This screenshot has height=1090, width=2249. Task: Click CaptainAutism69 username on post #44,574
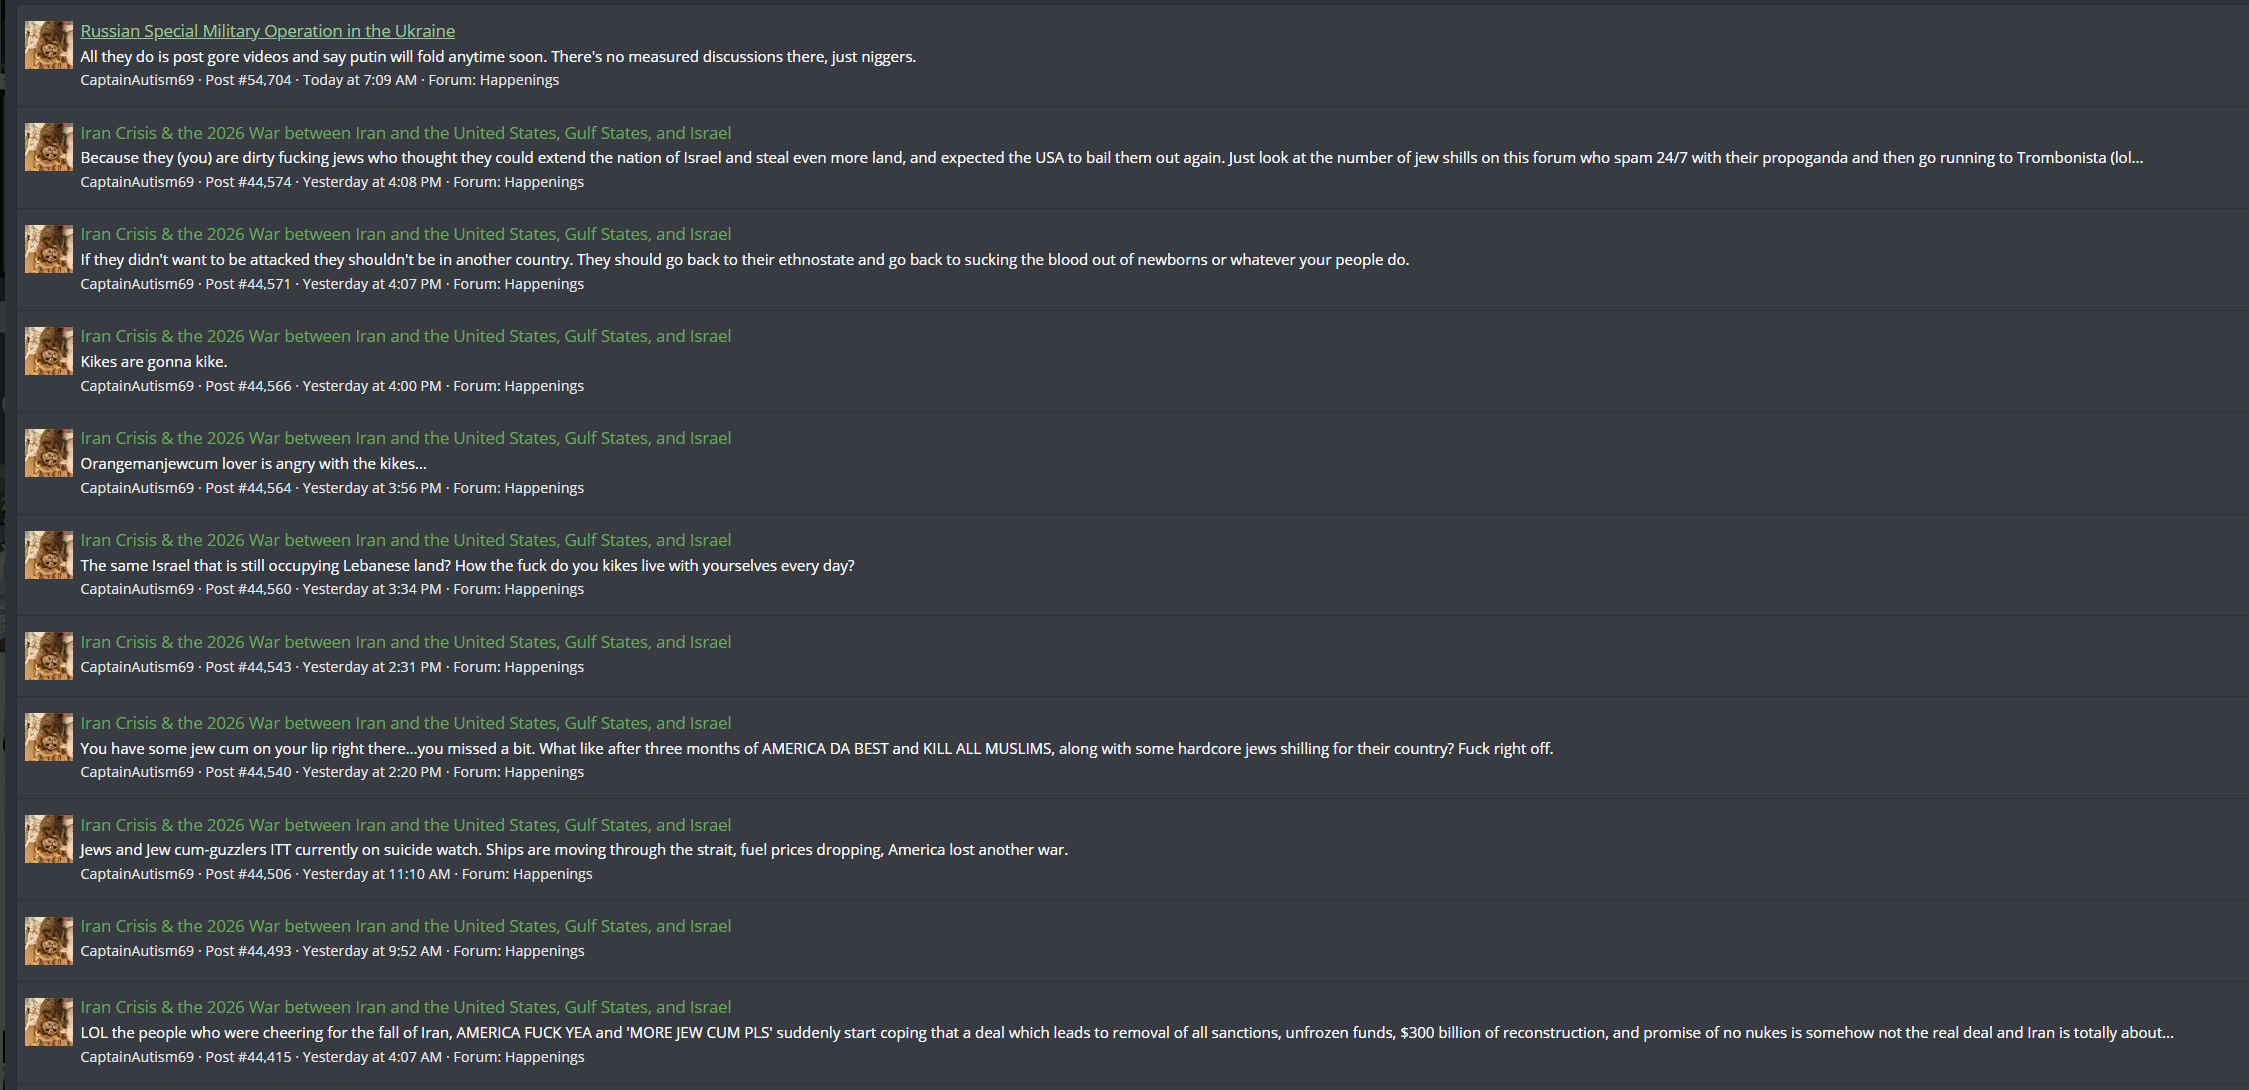(x=137, y=182)
